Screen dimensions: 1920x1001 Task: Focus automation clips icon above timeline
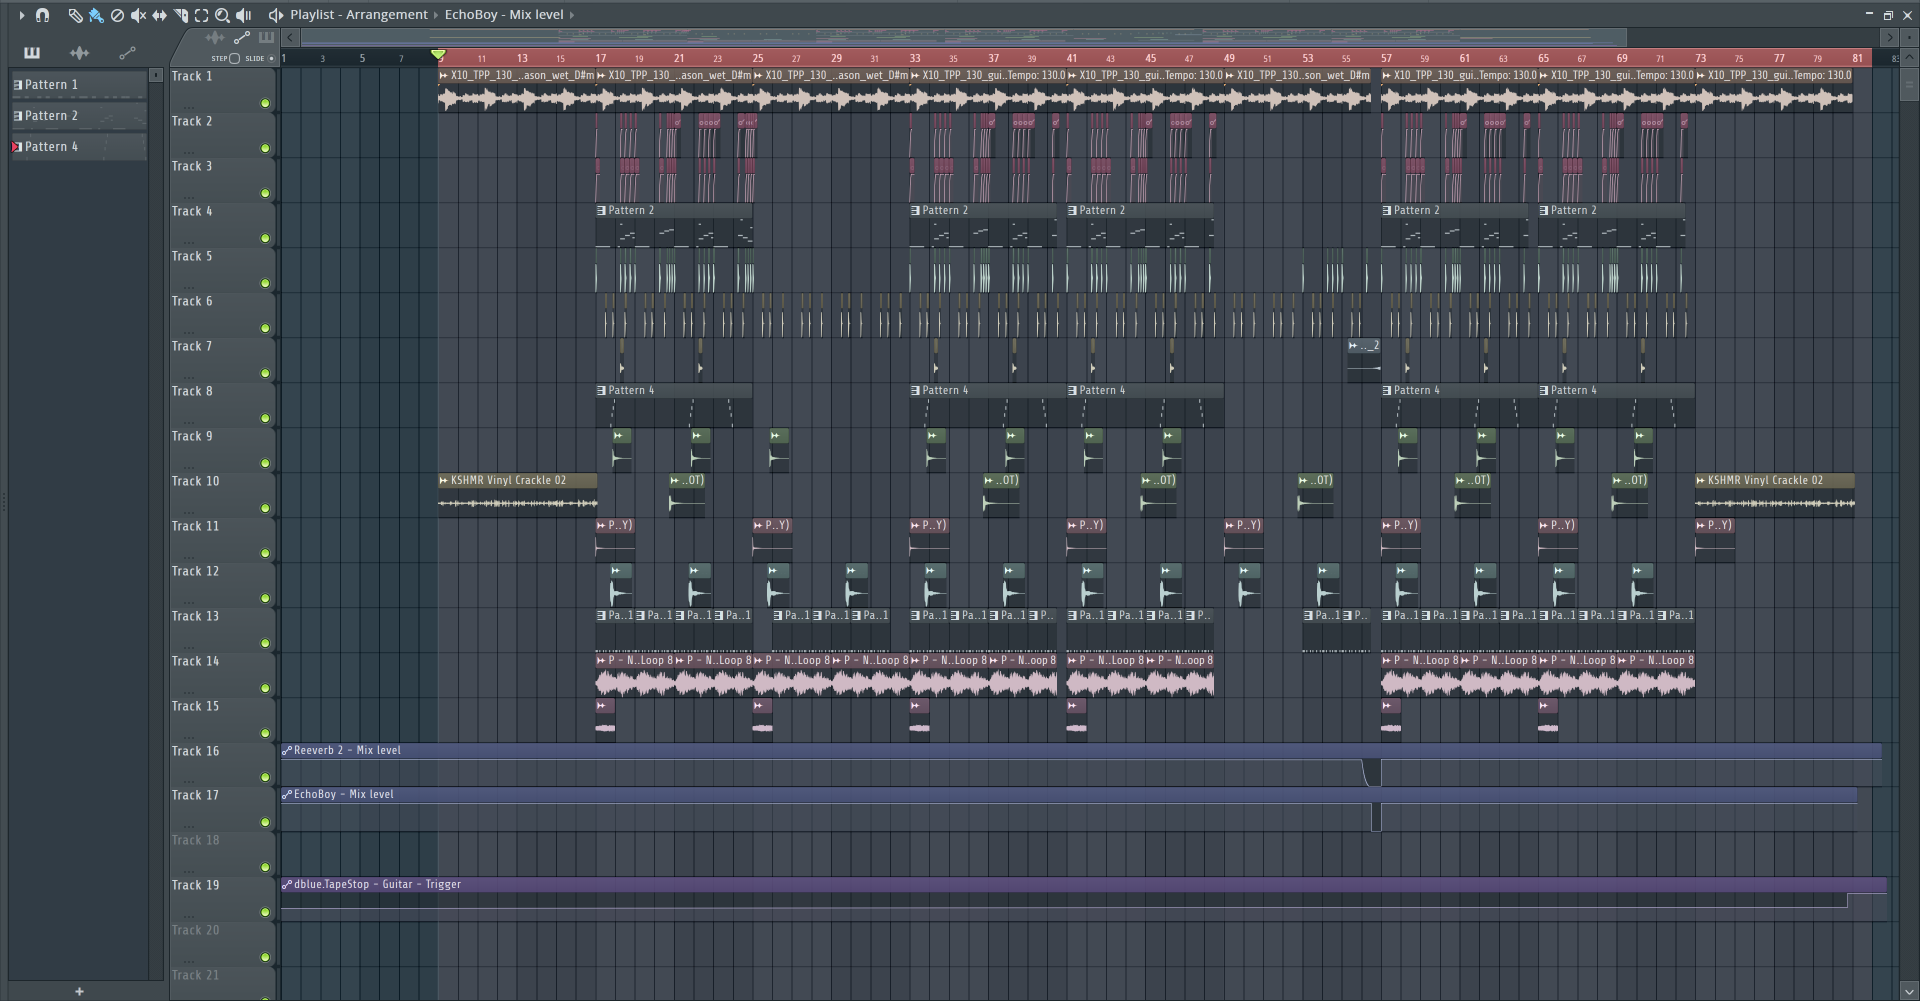click(x=241, y=38)
